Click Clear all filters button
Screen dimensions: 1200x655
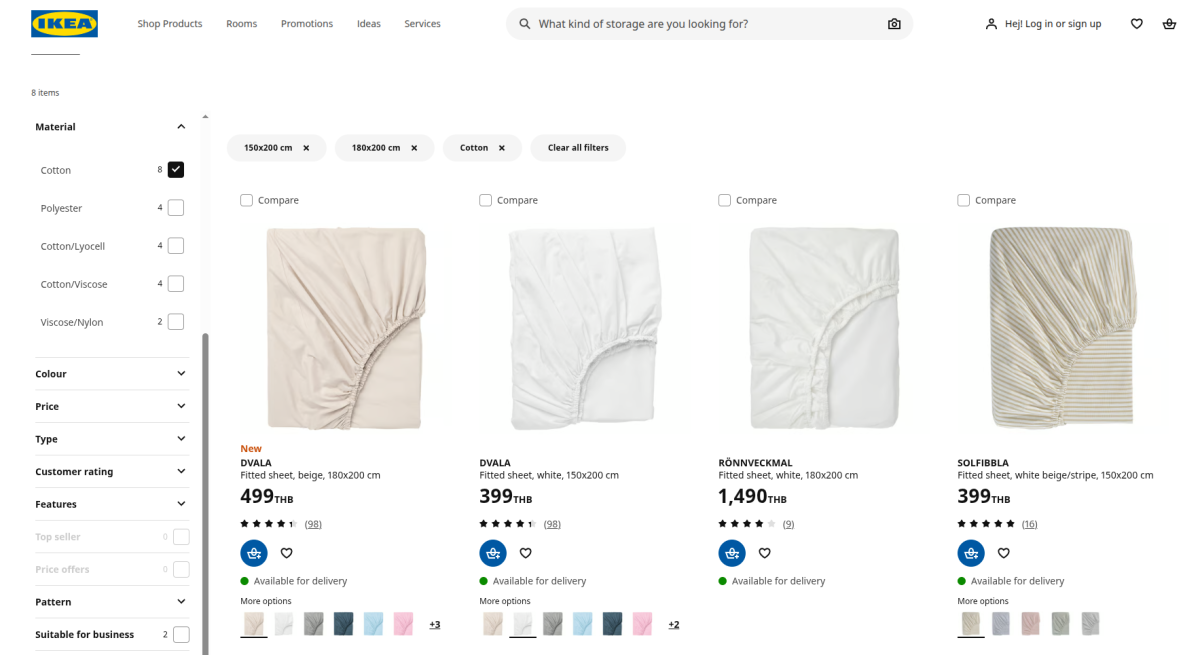click(x=578, y=148)
